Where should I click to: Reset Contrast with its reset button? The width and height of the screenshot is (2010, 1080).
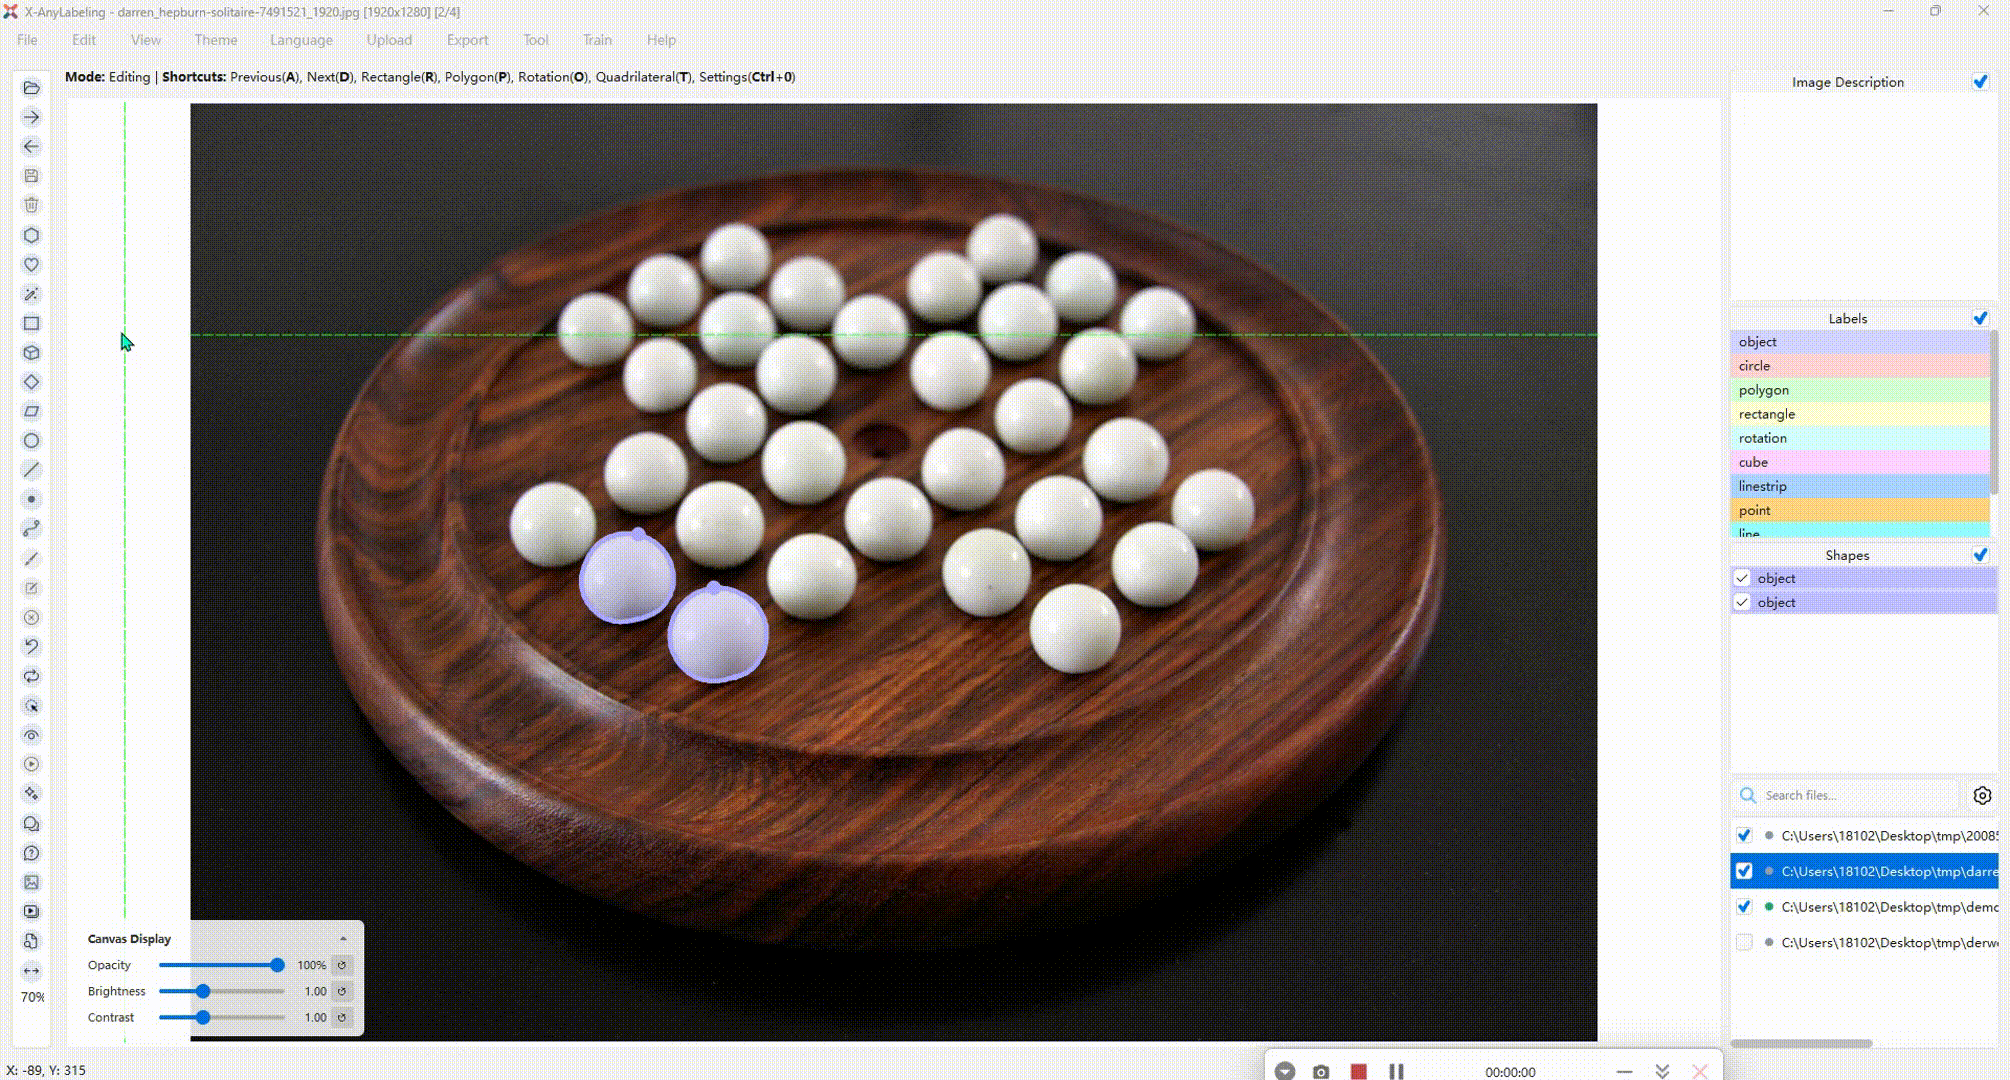coord(342,1017)
